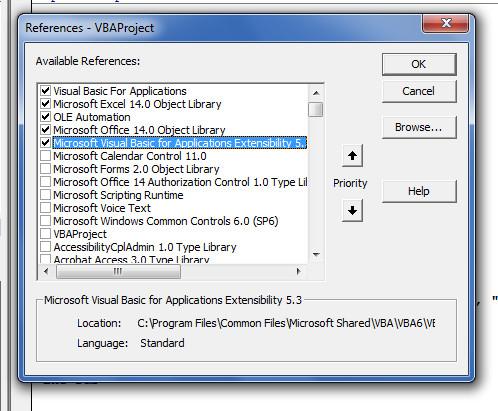Click horizontal scrollbar left arrow
Image resolution: width=498 pixels, height=411 pixels.
pyautogui.click(x=46, y=272)
